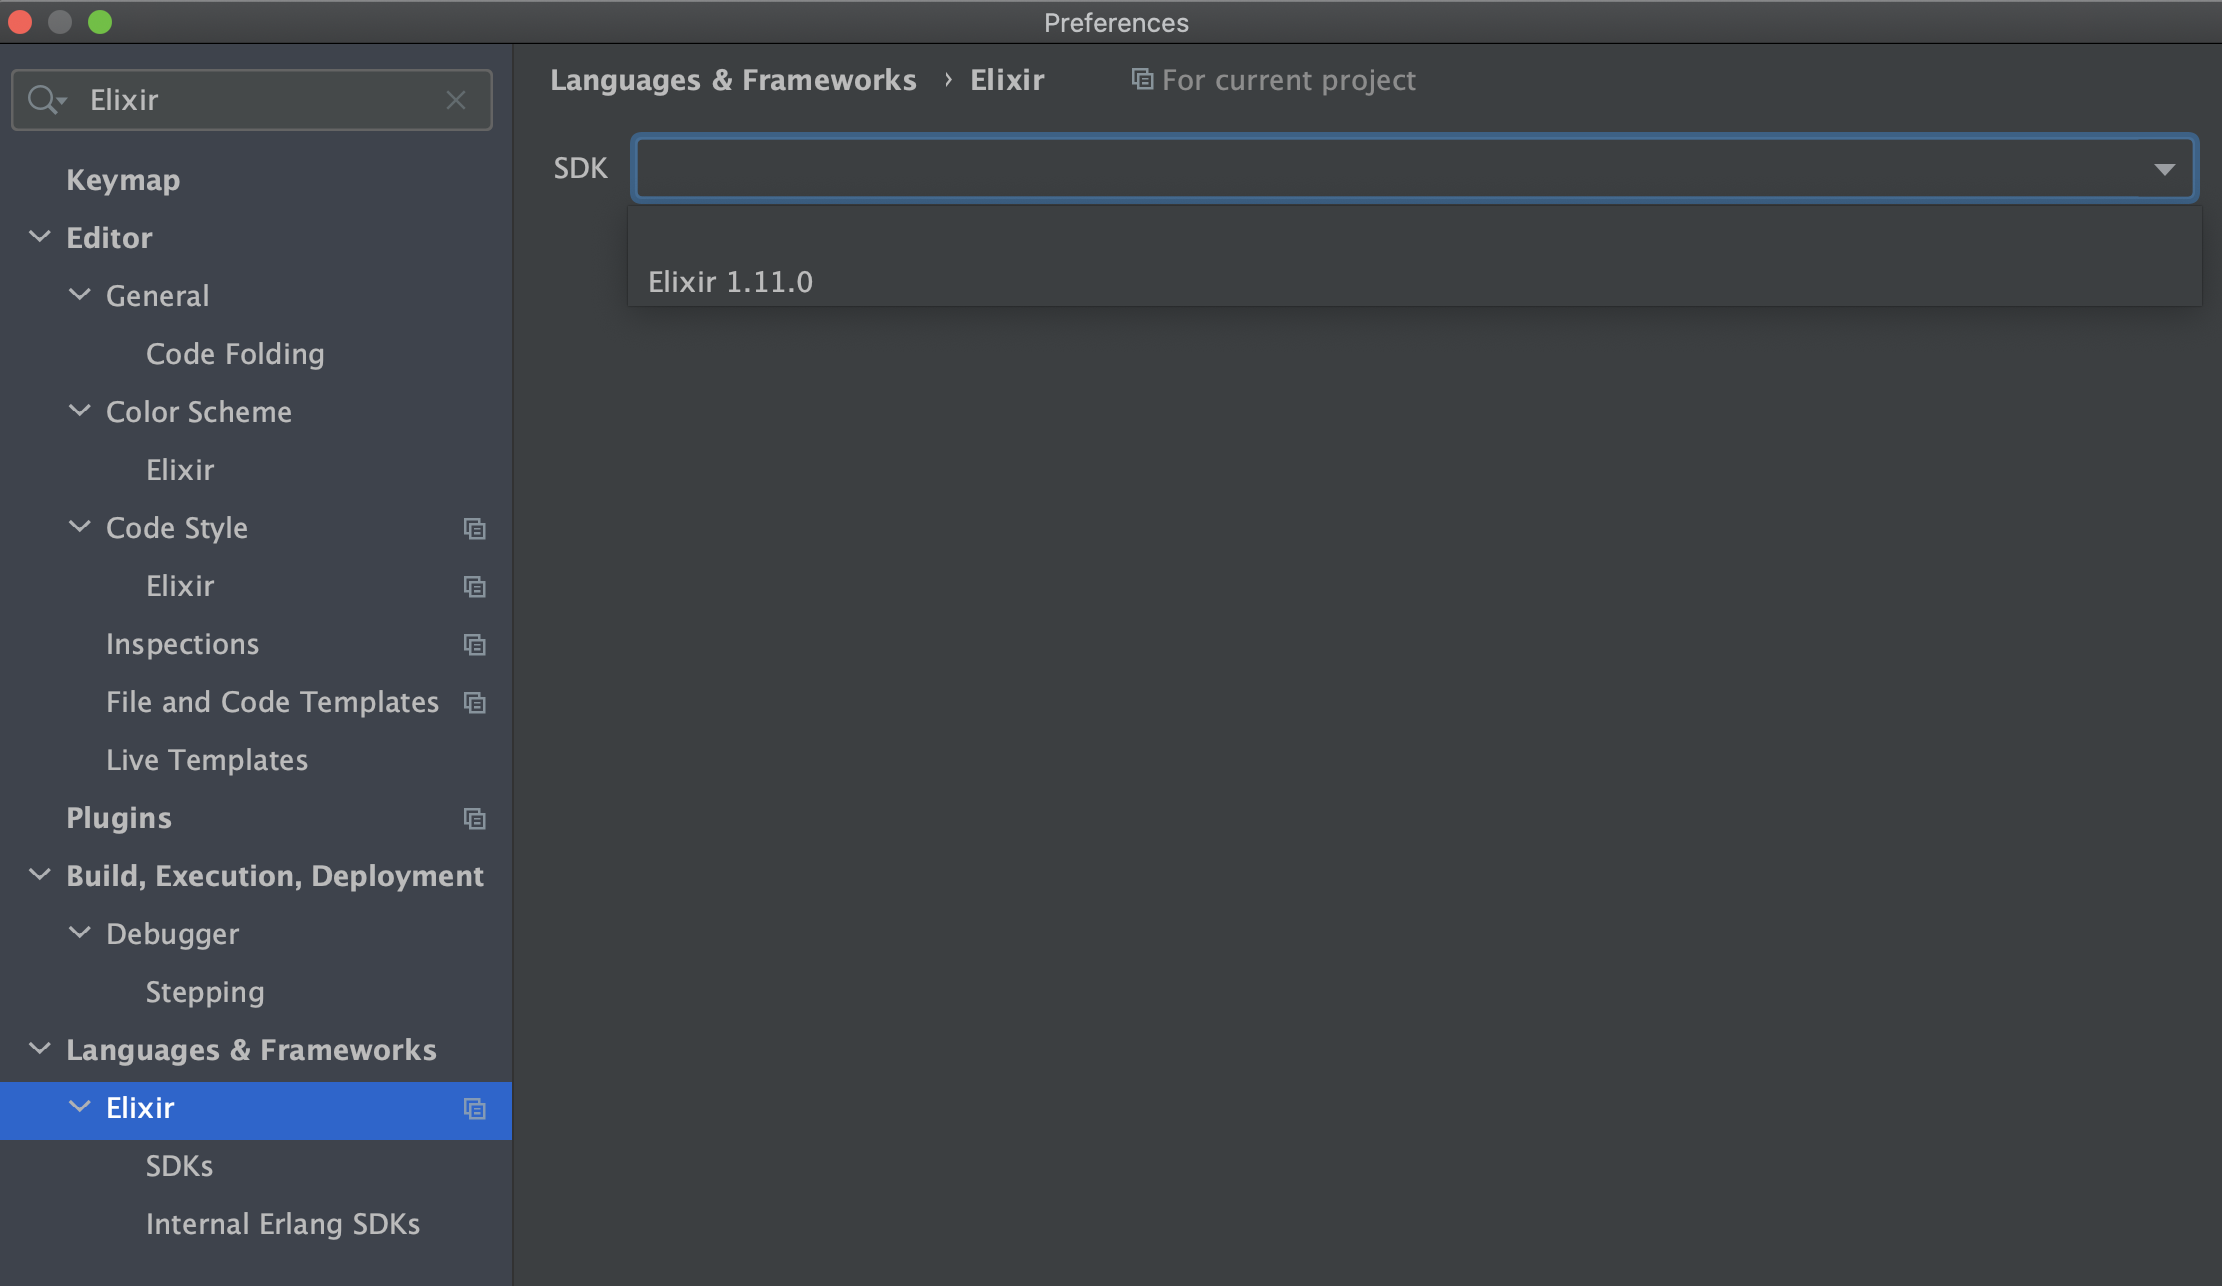Click the copy icon on the highlighted Elixir entry
Viewport: 2222px width, 1286px height.
[x=475, y=1110]
